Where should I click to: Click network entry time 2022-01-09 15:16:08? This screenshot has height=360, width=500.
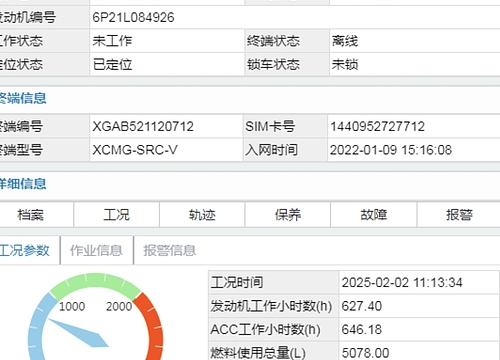[x=391, y=150]
